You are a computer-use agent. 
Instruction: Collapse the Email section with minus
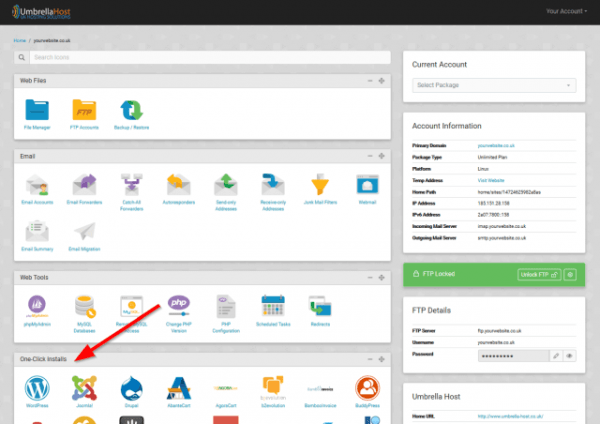[x=369, y=156]
